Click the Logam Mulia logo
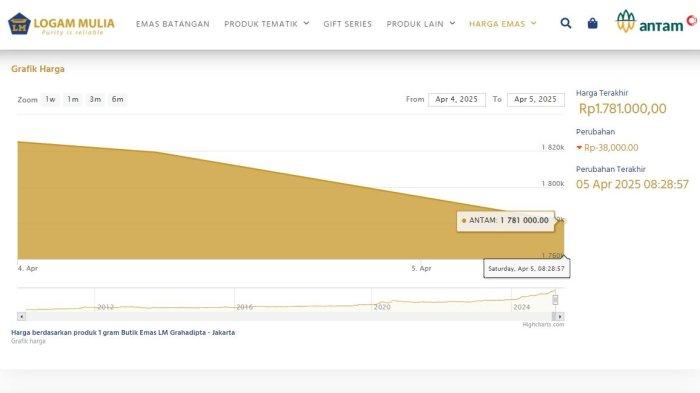700x393 pixels. pyautogui.click(x=62, y=24)
